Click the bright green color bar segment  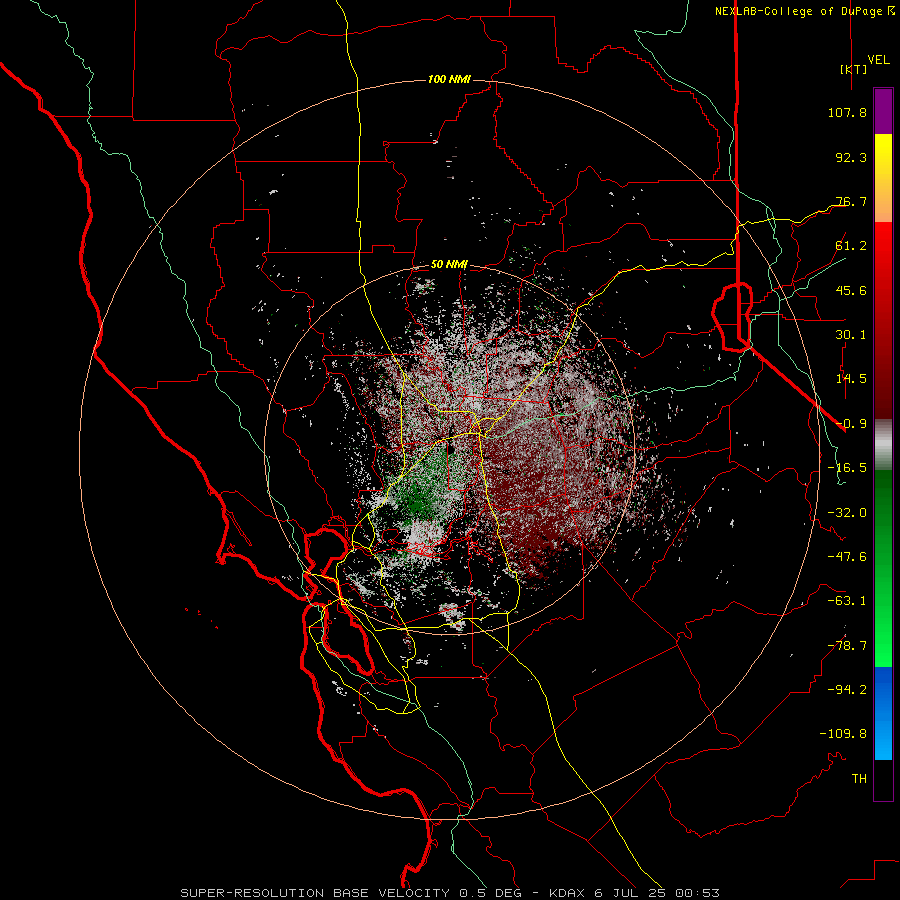click(883, 568)
